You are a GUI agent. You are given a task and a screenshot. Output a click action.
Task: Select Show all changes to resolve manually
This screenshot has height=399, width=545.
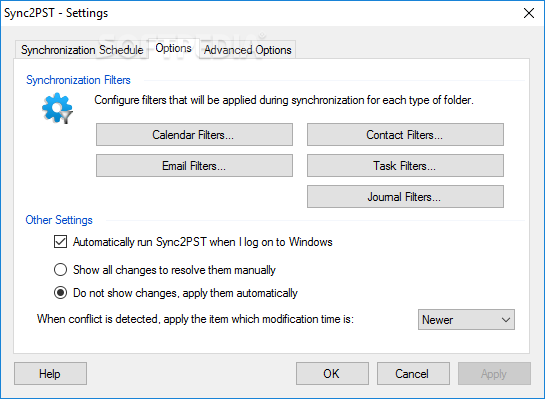[x=60, y=270]
